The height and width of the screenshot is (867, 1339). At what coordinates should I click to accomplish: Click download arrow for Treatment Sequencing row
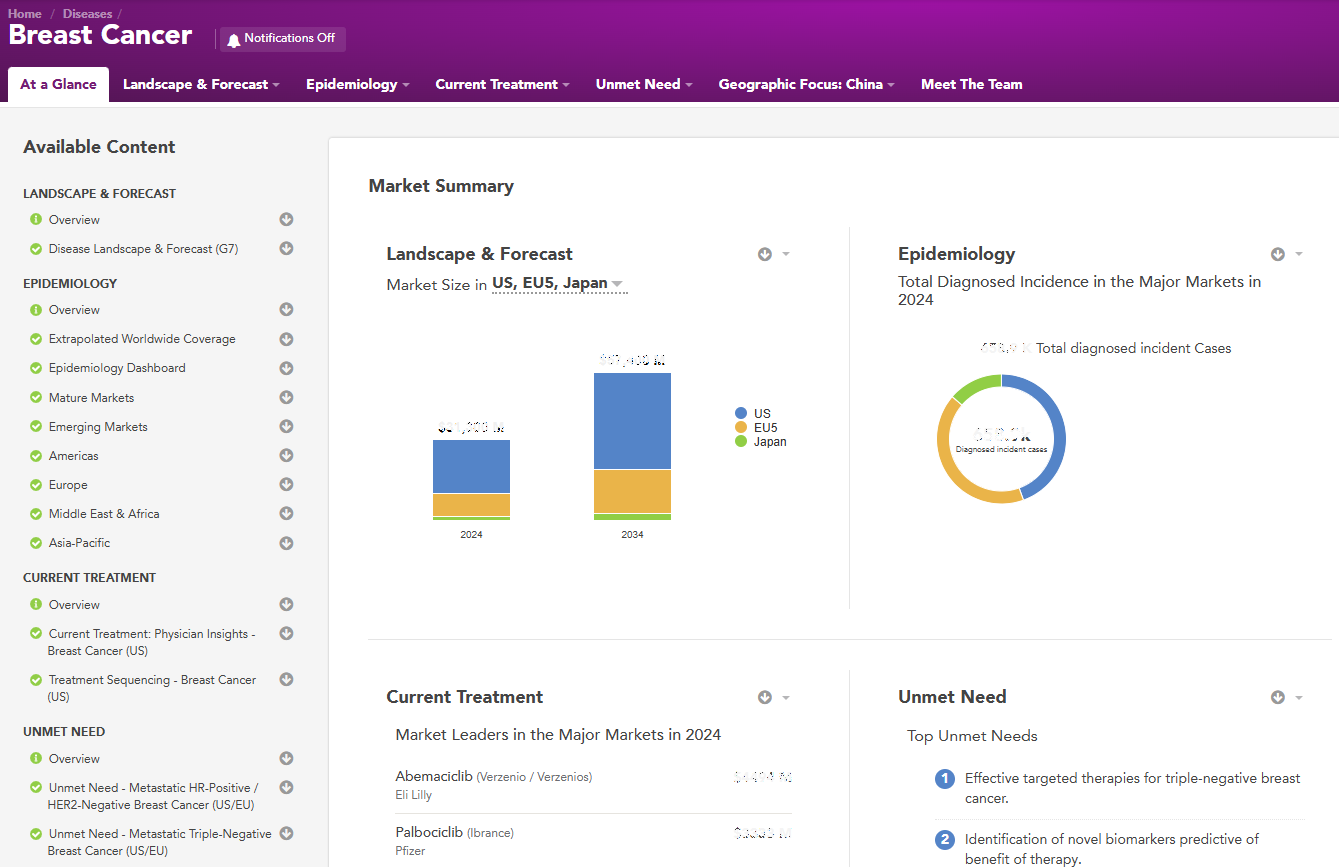286,679
